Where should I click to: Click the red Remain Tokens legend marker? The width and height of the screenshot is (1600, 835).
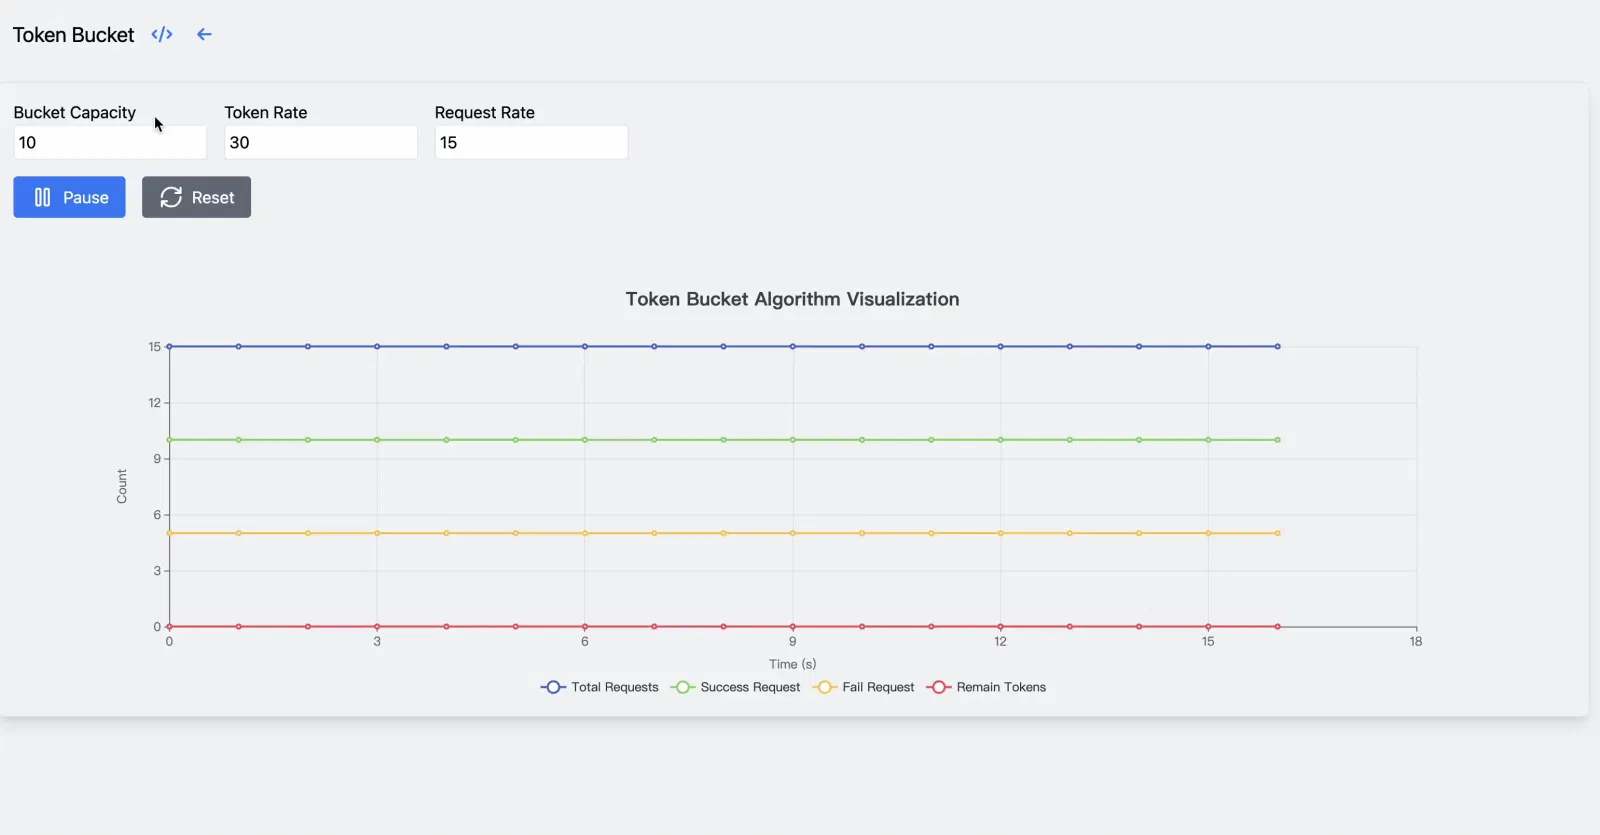[x=938, y=687]
